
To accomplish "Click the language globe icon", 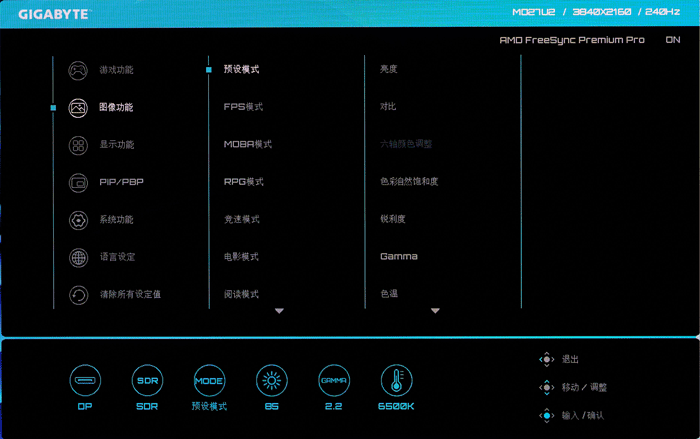I will [x=78, y=257].
